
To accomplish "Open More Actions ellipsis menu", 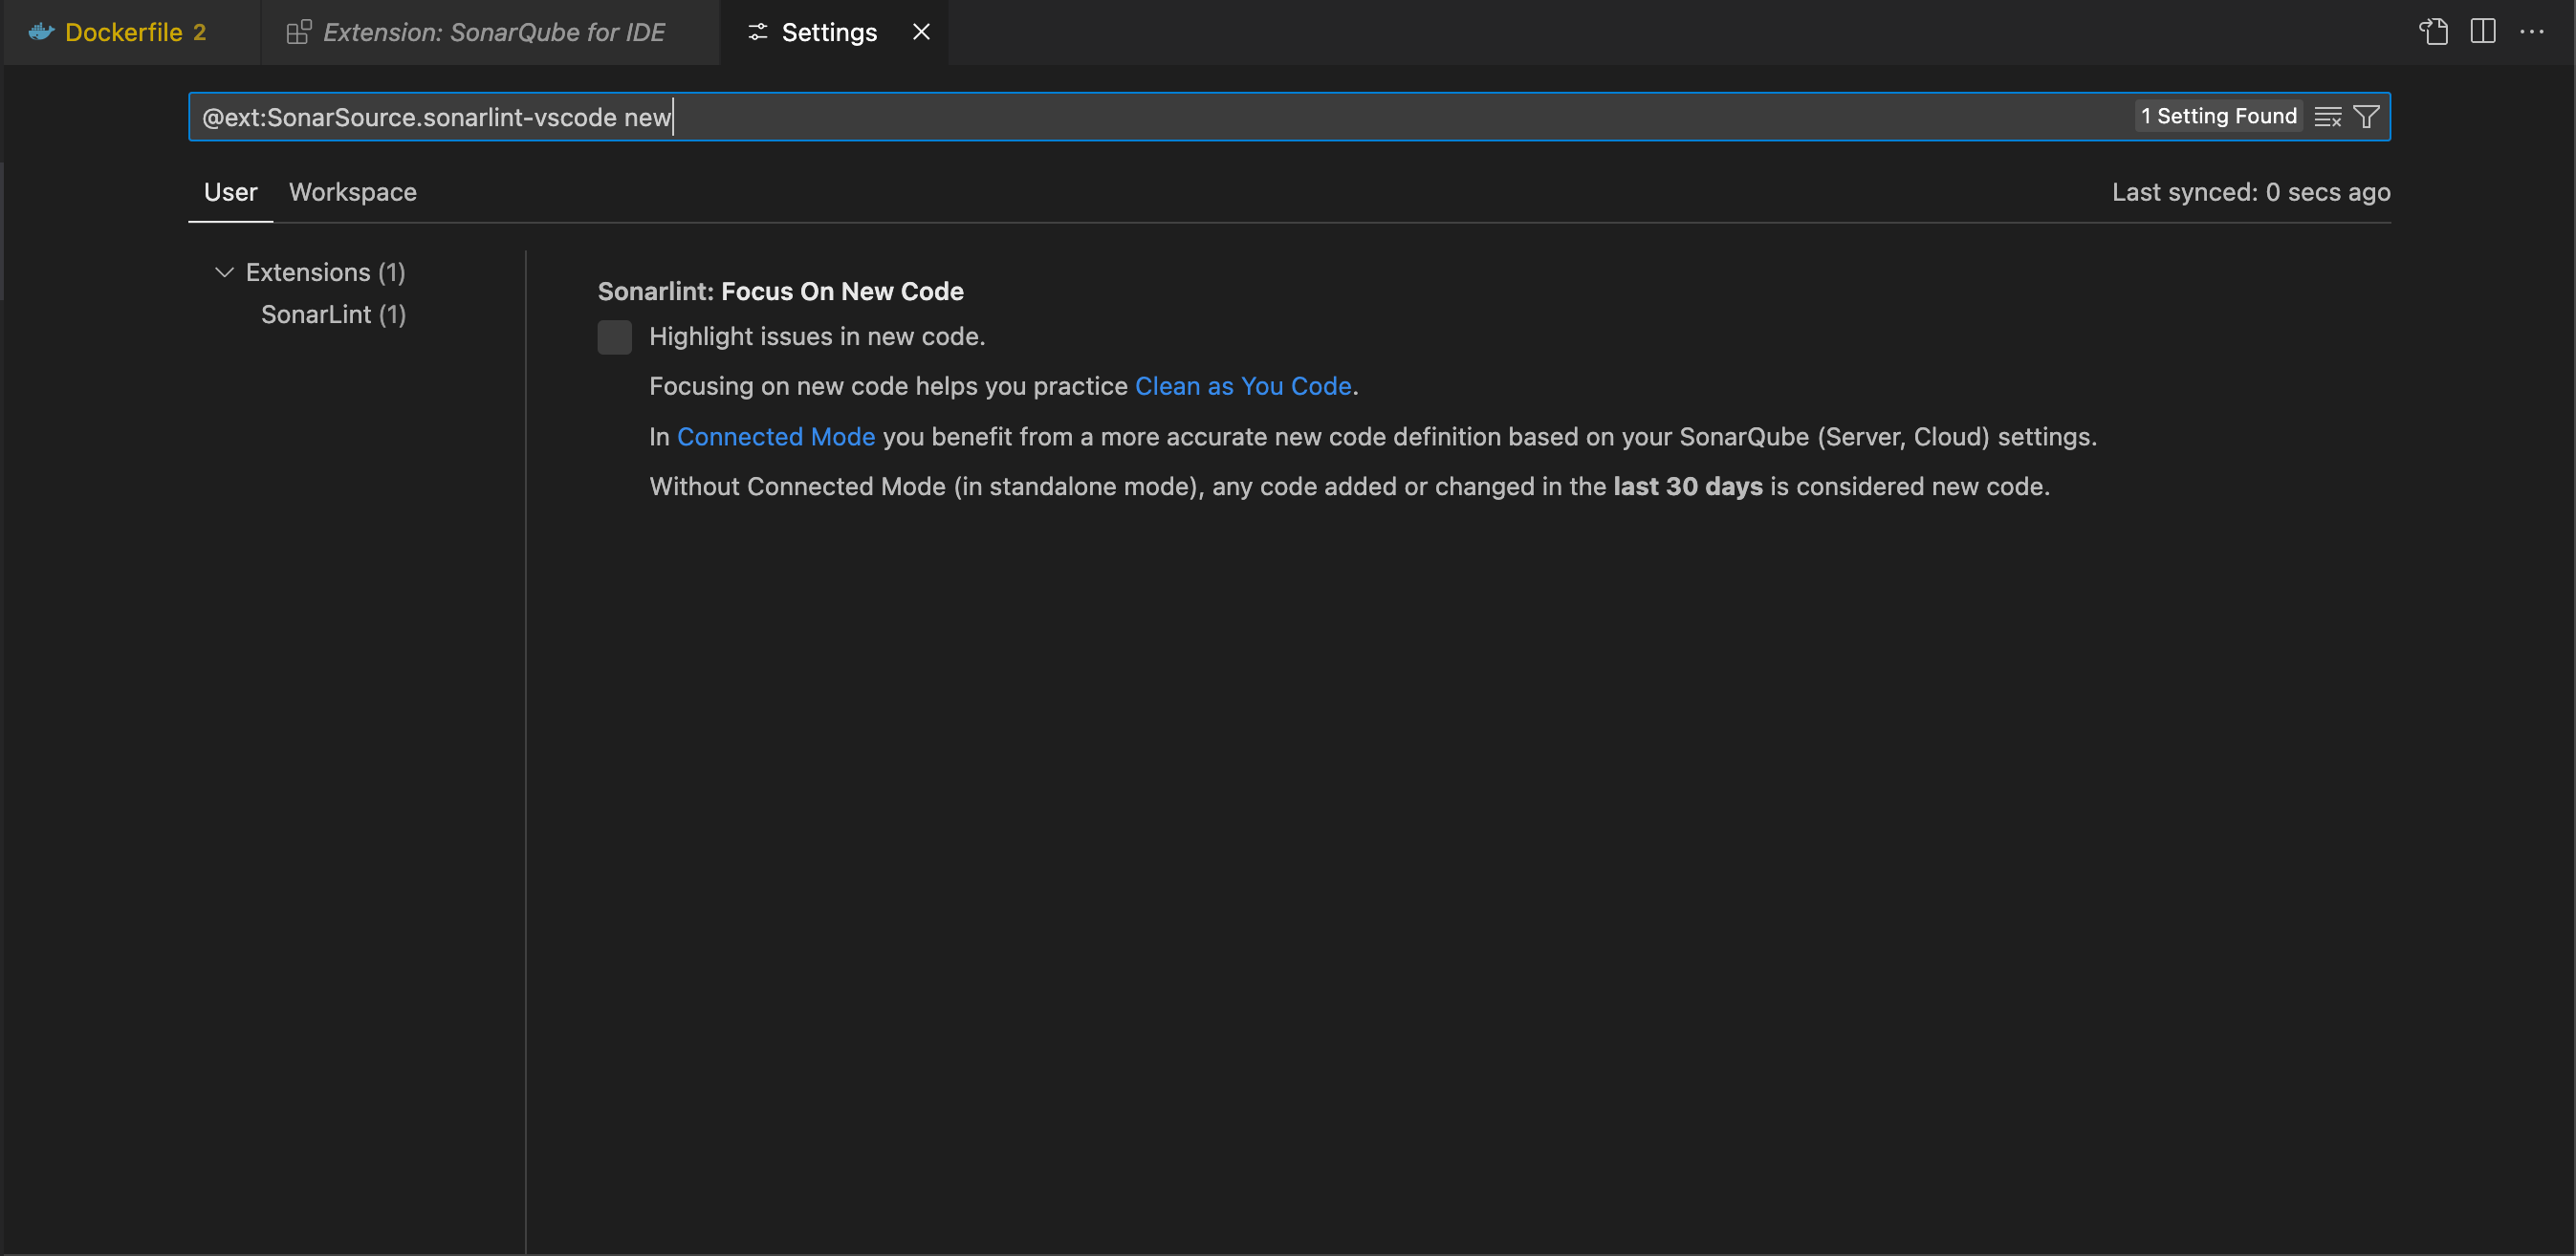I will 2534,31.
